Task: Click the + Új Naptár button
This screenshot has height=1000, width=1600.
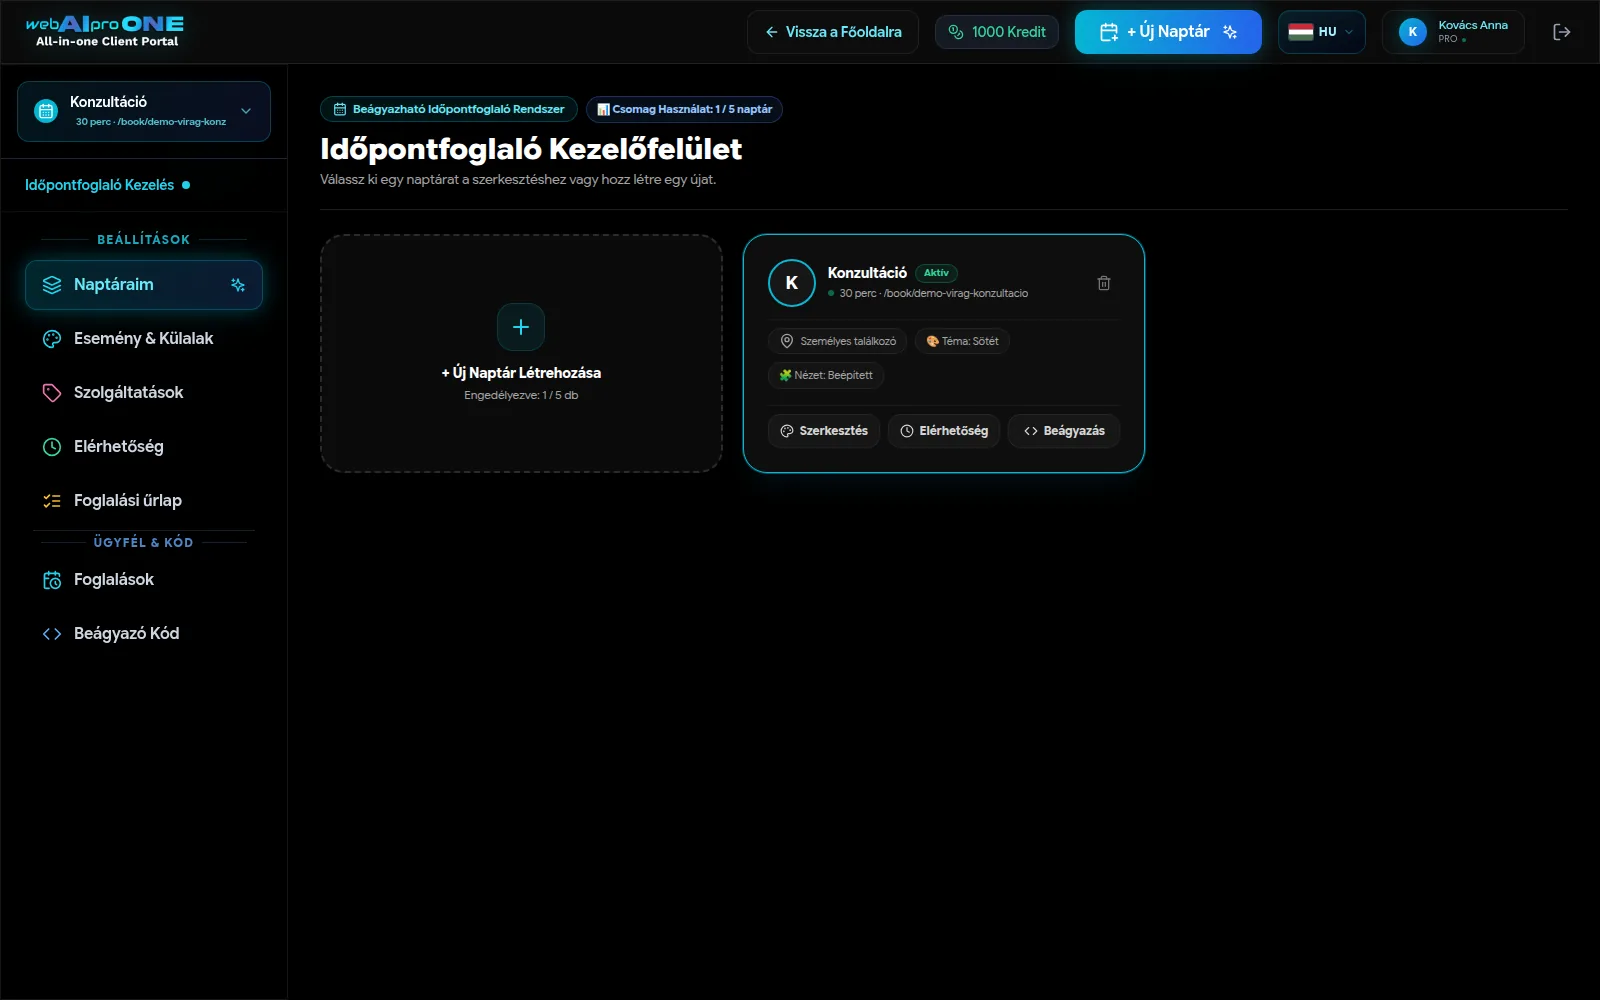Action: 1168,32
